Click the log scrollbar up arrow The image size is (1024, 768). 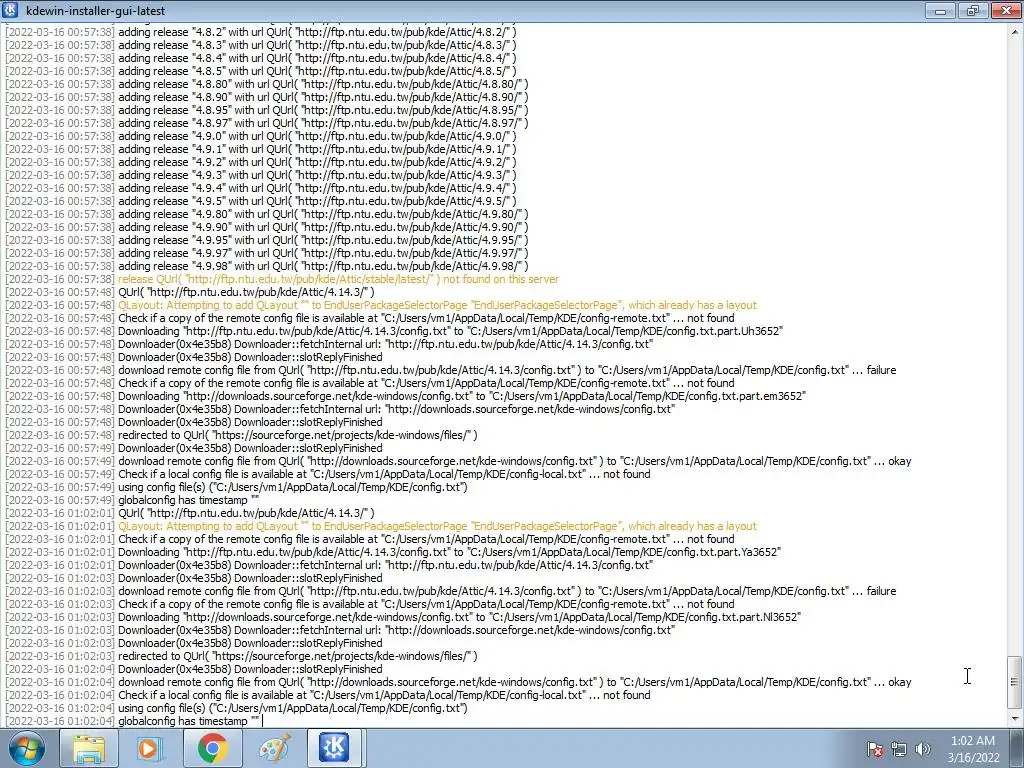[1015, 31]
